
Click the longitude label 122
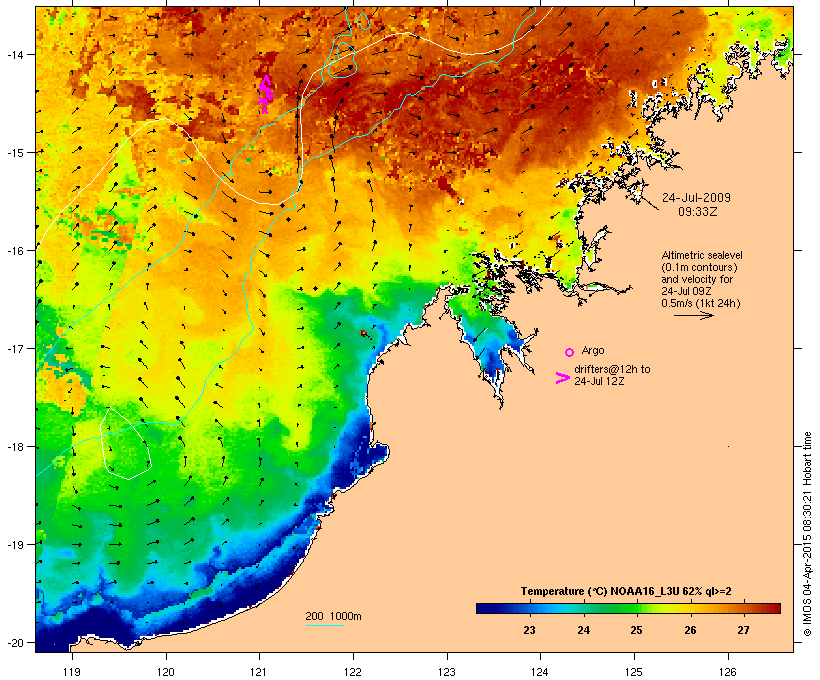click(353, 672)
